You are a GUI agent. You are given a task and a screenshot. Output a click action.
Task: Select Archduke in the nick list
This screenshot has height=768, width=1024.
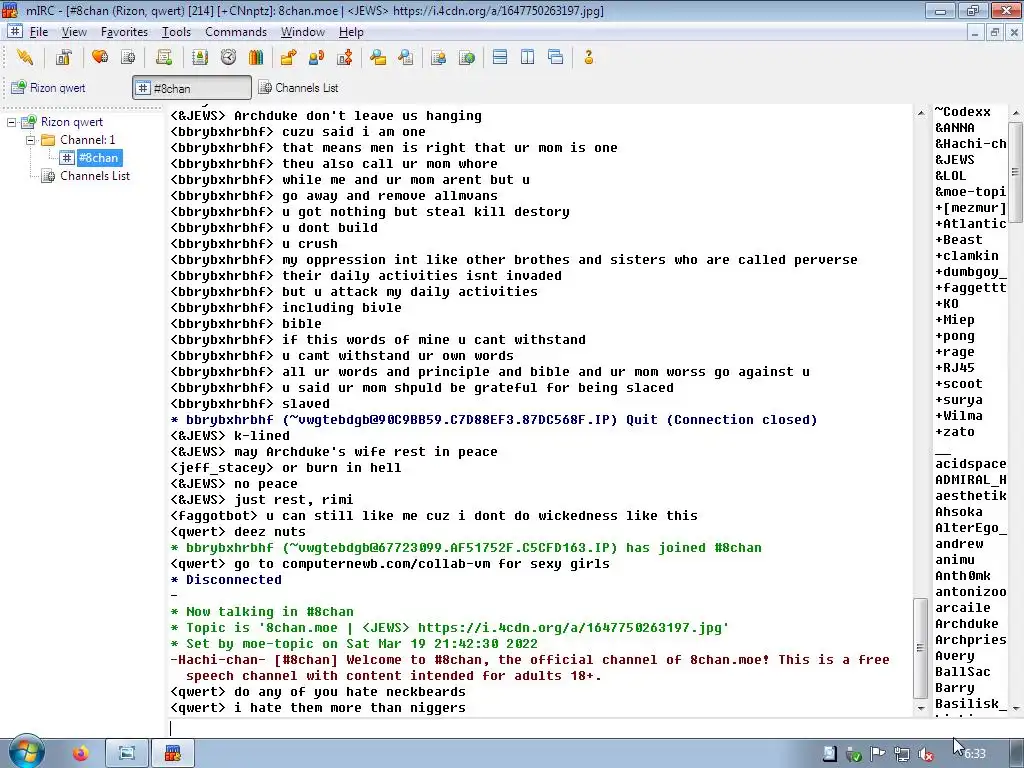967,624
